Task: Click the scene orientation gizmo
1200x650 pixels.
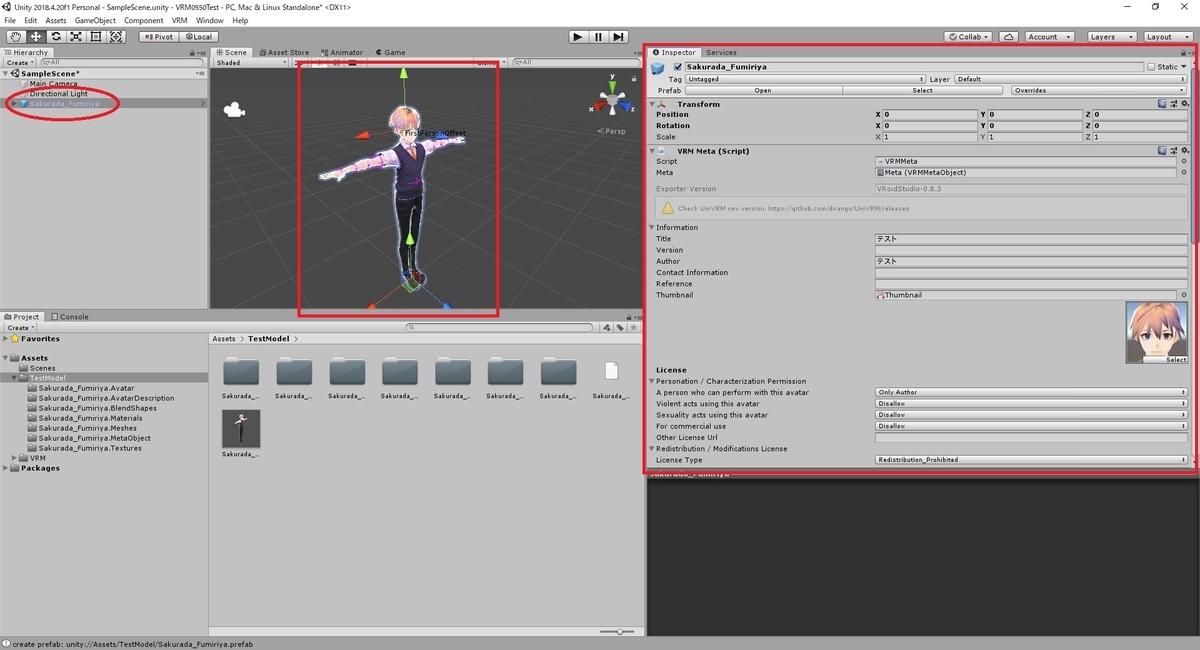Action: (x=611, y=100)
